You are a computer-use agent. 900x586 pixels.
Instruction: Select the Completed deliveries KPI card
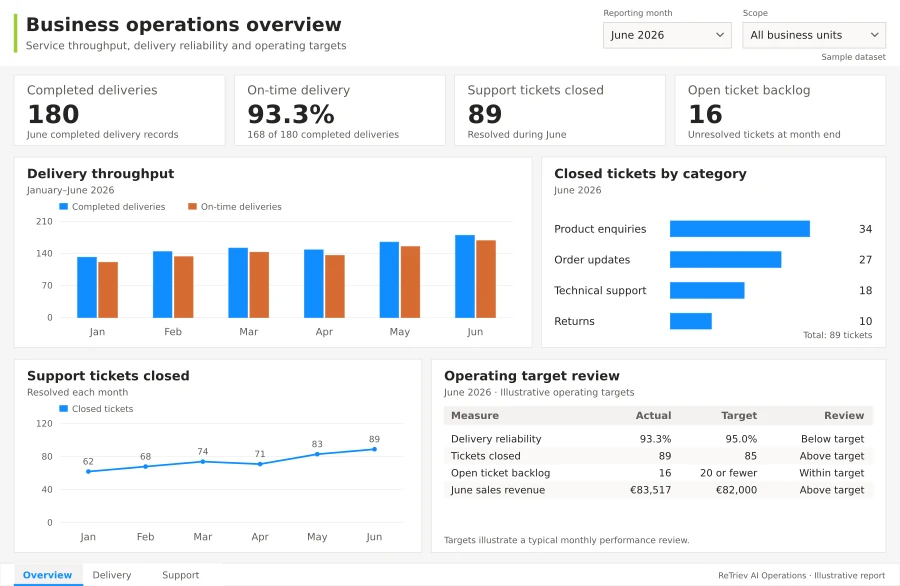tap(119, 110)
